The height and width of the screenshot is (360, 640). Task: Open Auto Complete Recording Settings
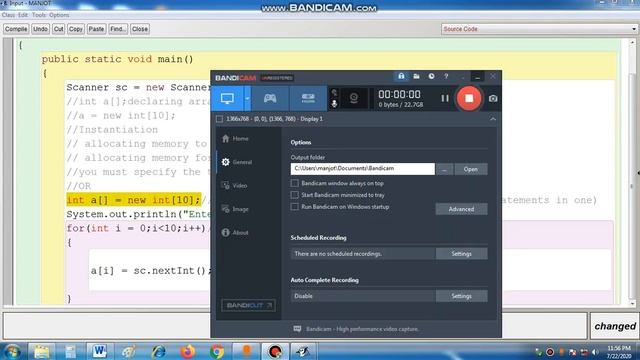click(x=462, y=296)
